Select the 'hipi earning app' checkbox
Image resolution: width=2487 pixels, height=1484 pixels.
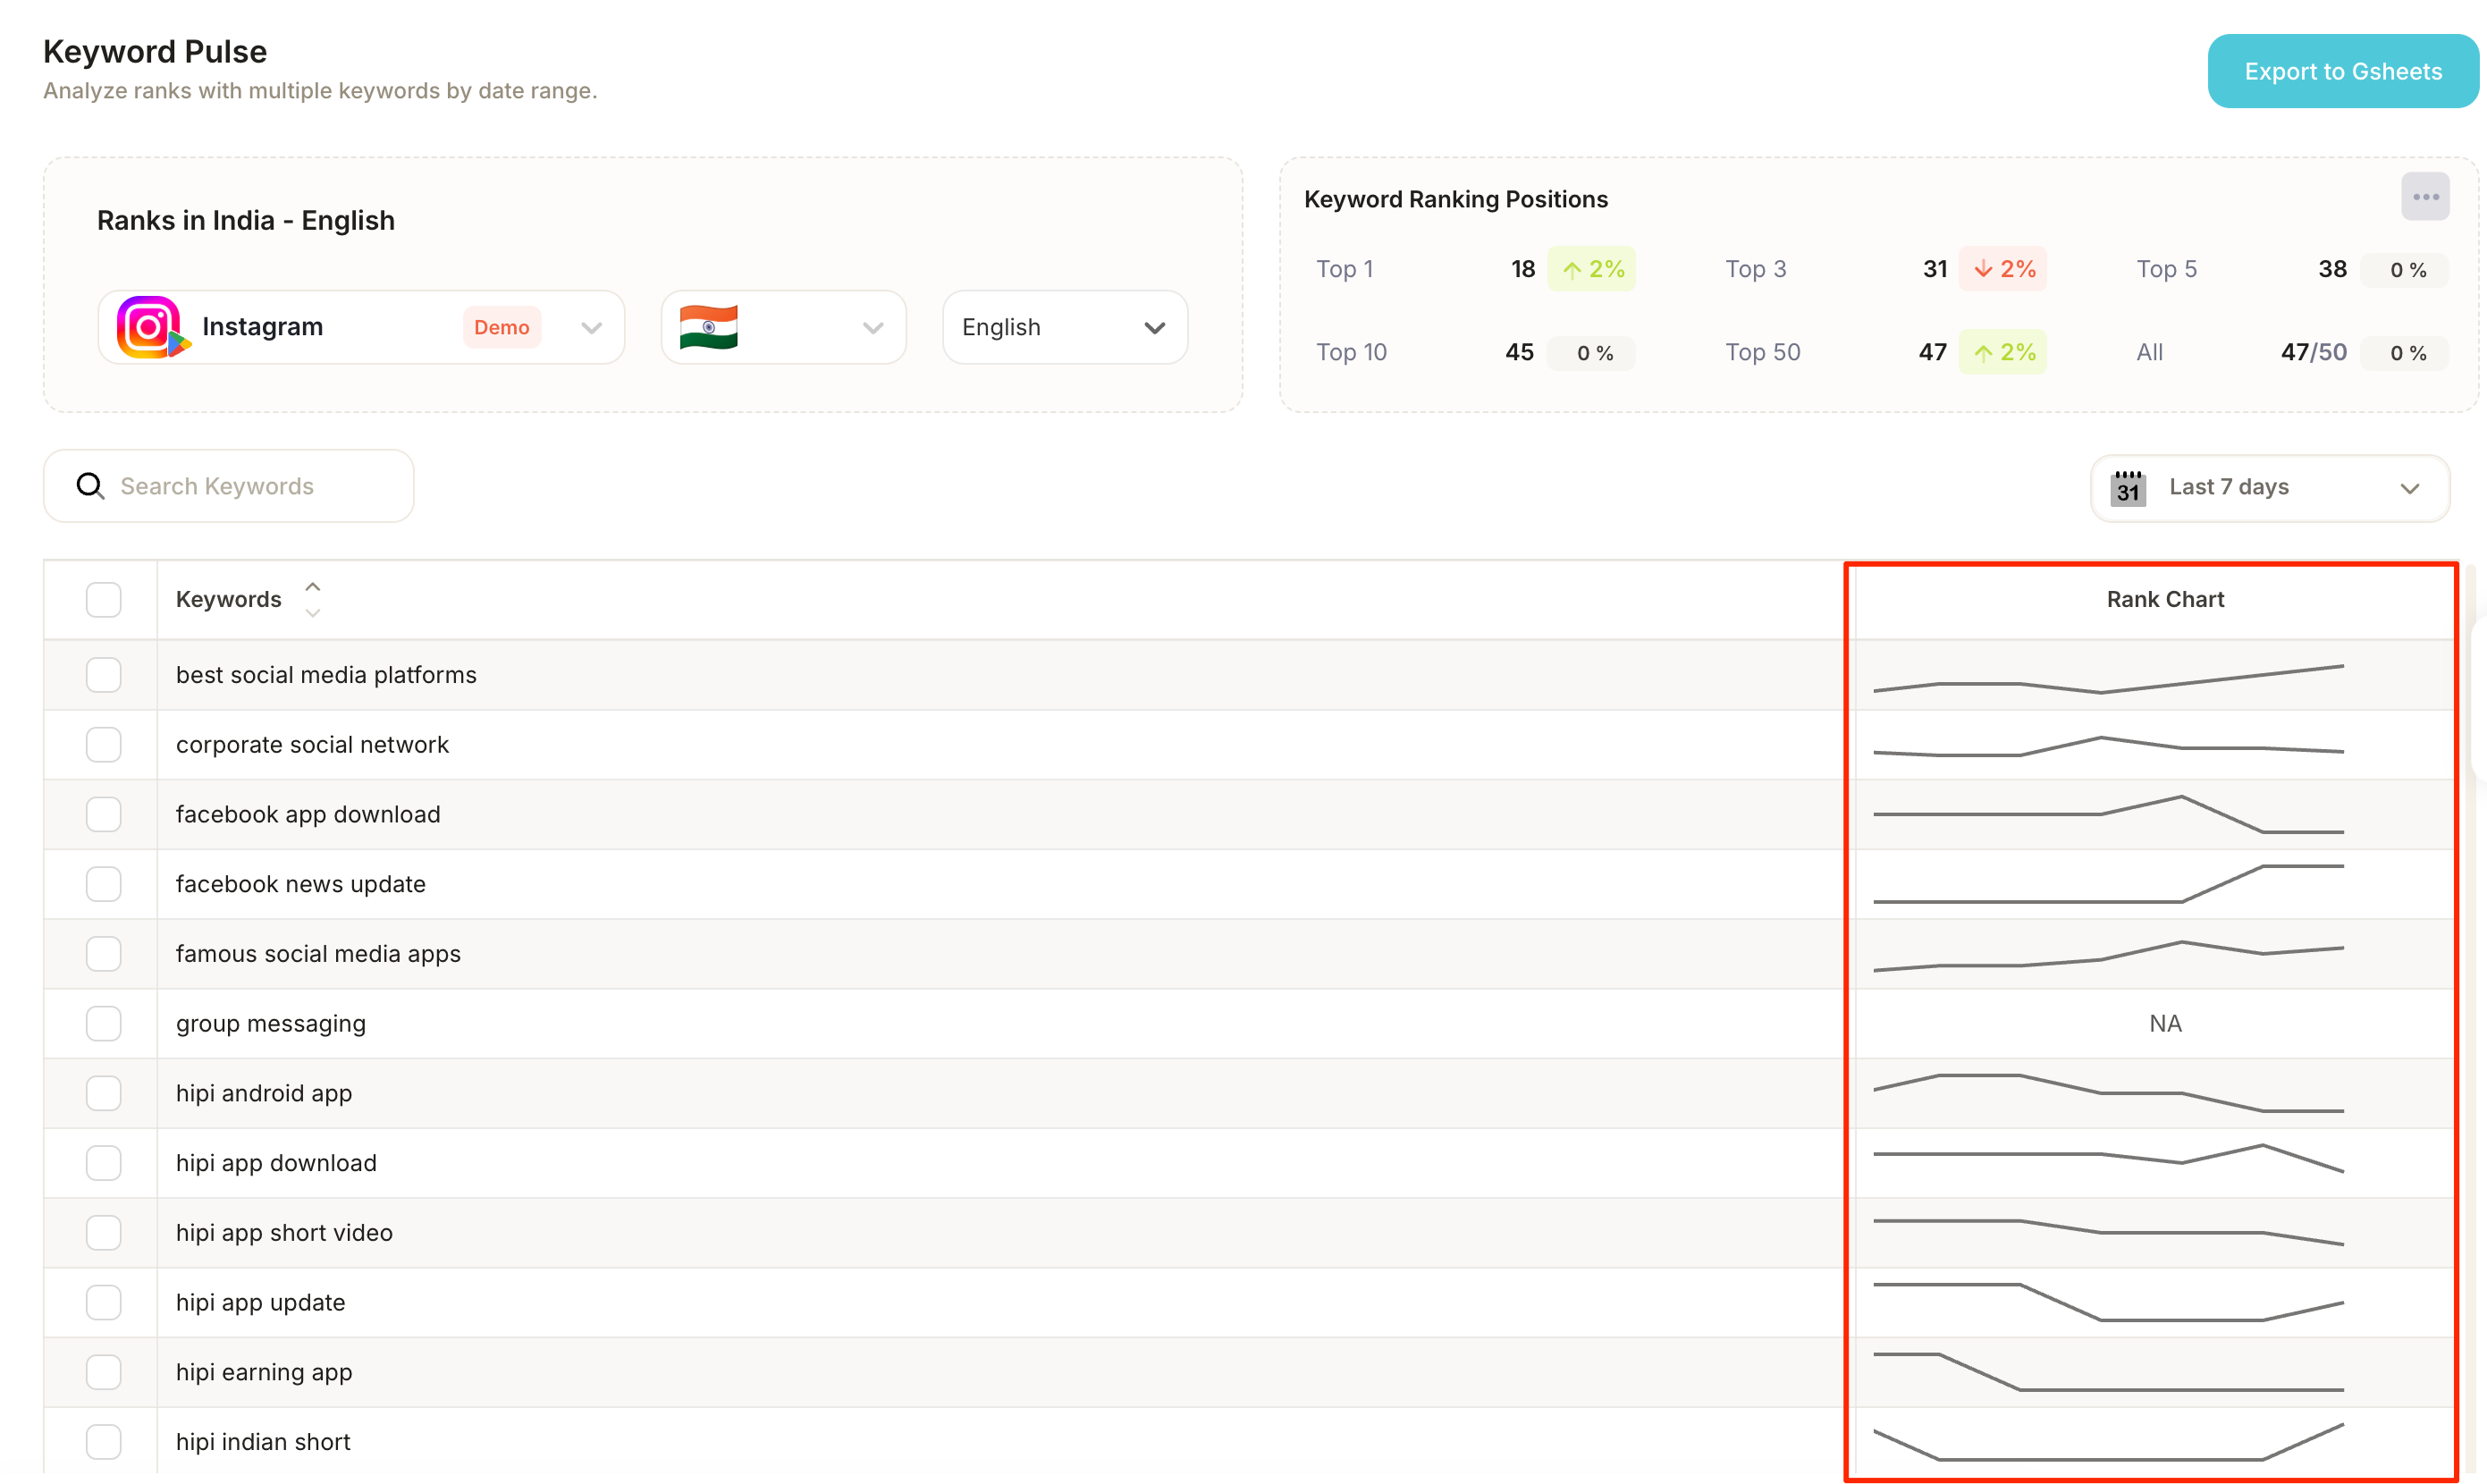[103, 1372]
